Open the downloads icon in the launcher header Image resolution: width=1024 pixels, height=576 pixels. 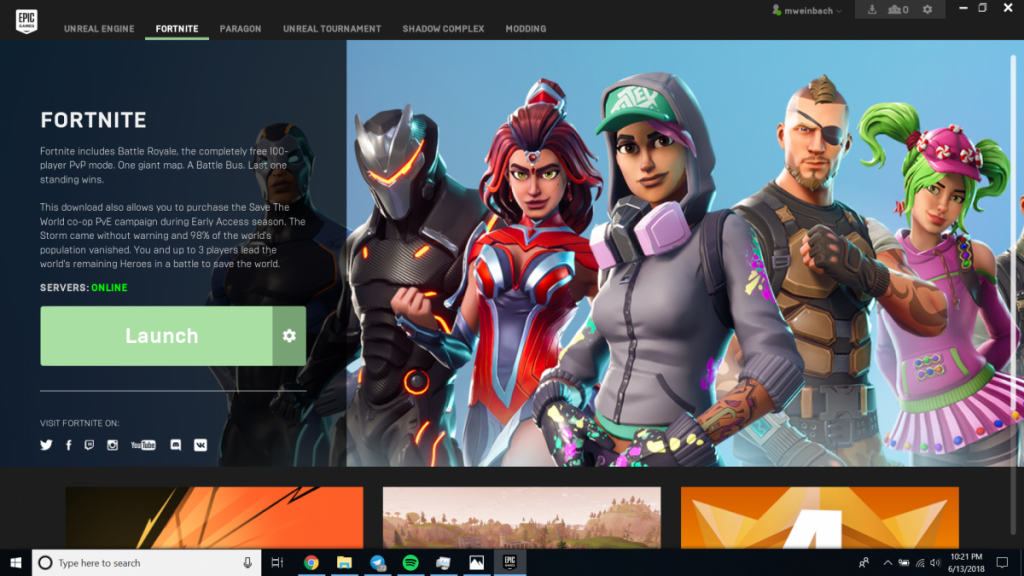pos(872,10)
